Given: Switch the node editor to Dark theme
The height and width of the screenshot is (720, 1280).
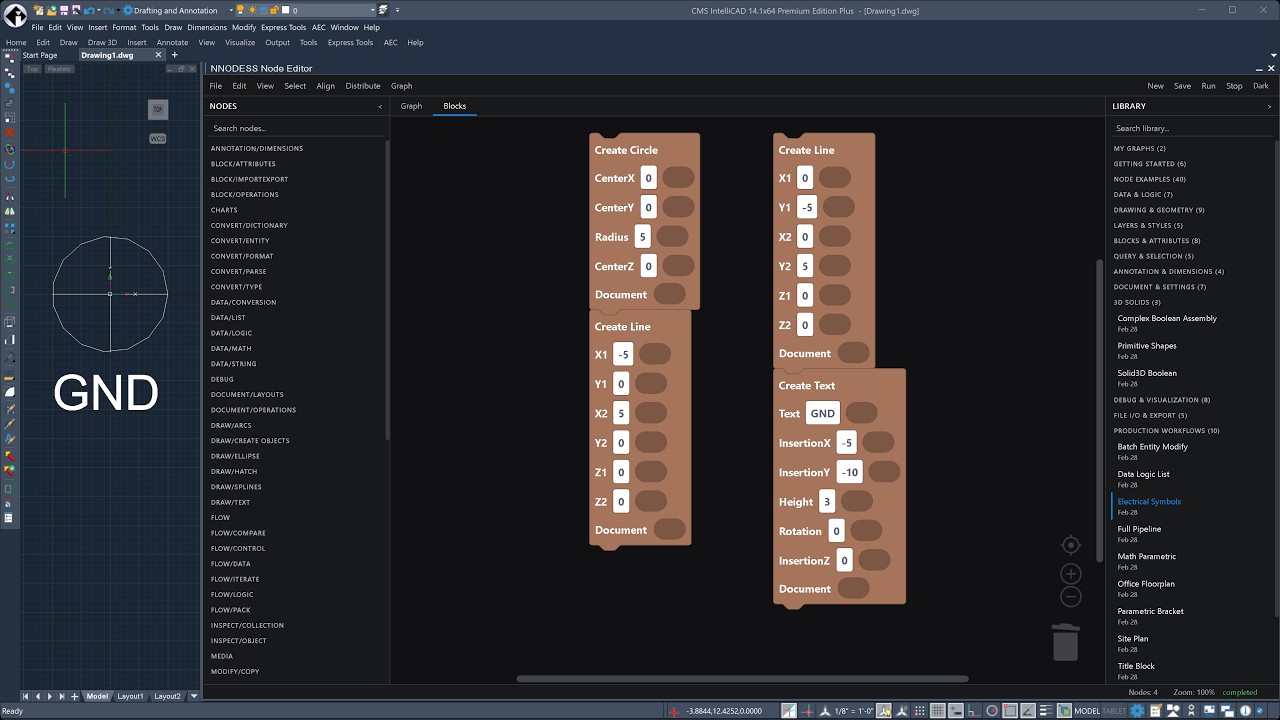Looking at the screenshot, I should coord(1260,86).
